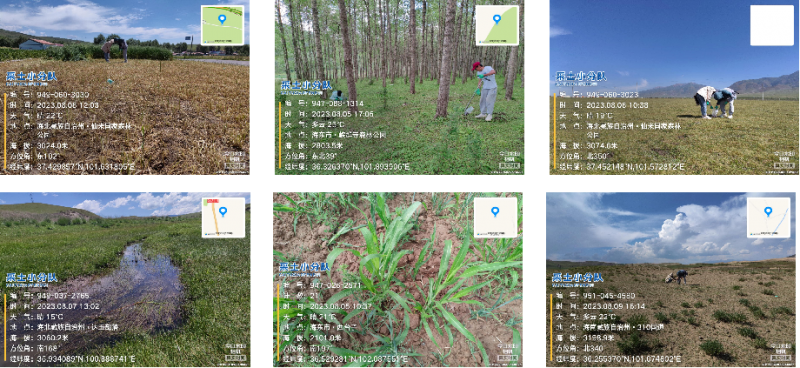Screen dimensions: 800x368
Task: Click coordinates 37.452148°N,101.572812°E
Action: pyautogui.click(x=635, y=166)
